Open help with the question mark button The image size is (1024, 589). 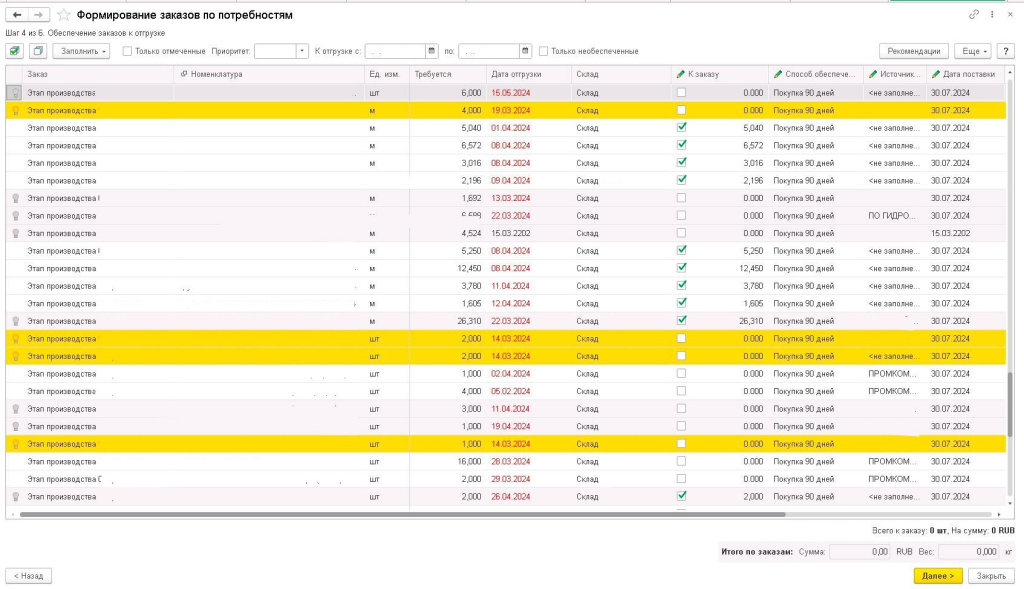click(x=1006, y=51)
